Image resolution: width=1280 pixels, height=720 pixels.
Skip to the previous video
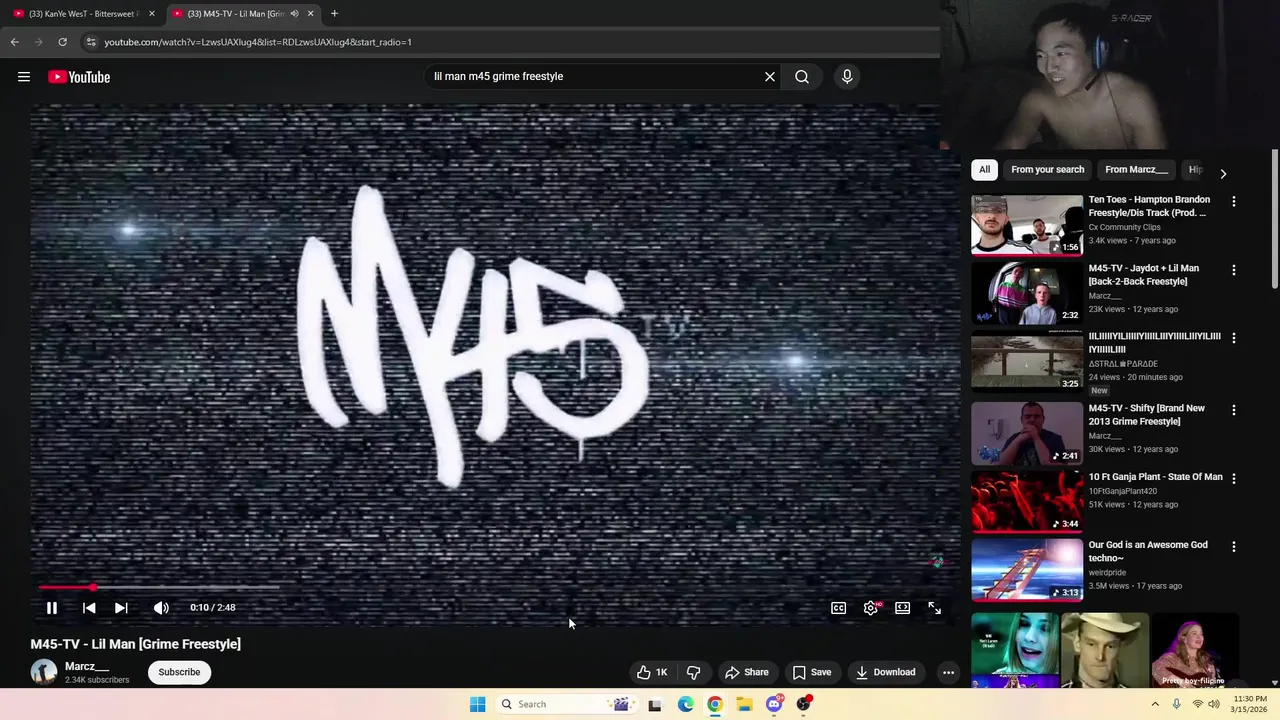click(89, 607)
